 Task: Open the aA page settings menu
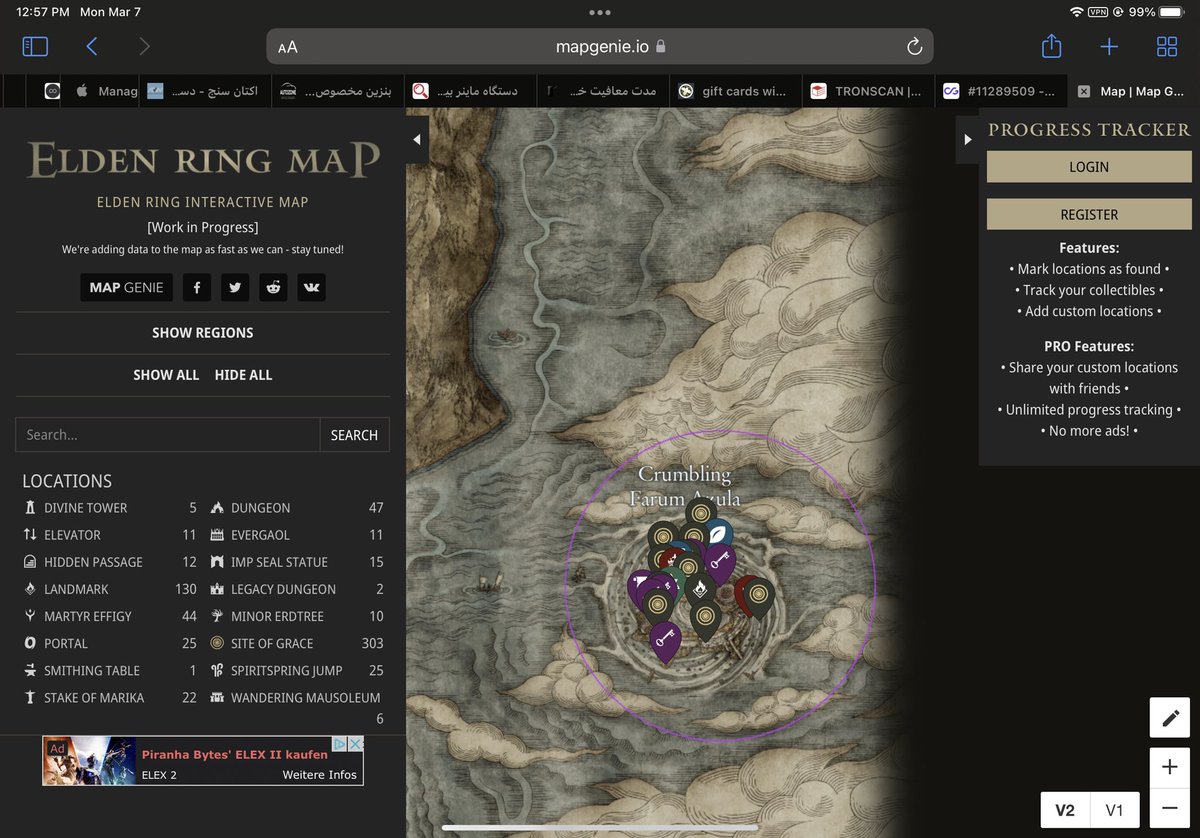(288, 47)
